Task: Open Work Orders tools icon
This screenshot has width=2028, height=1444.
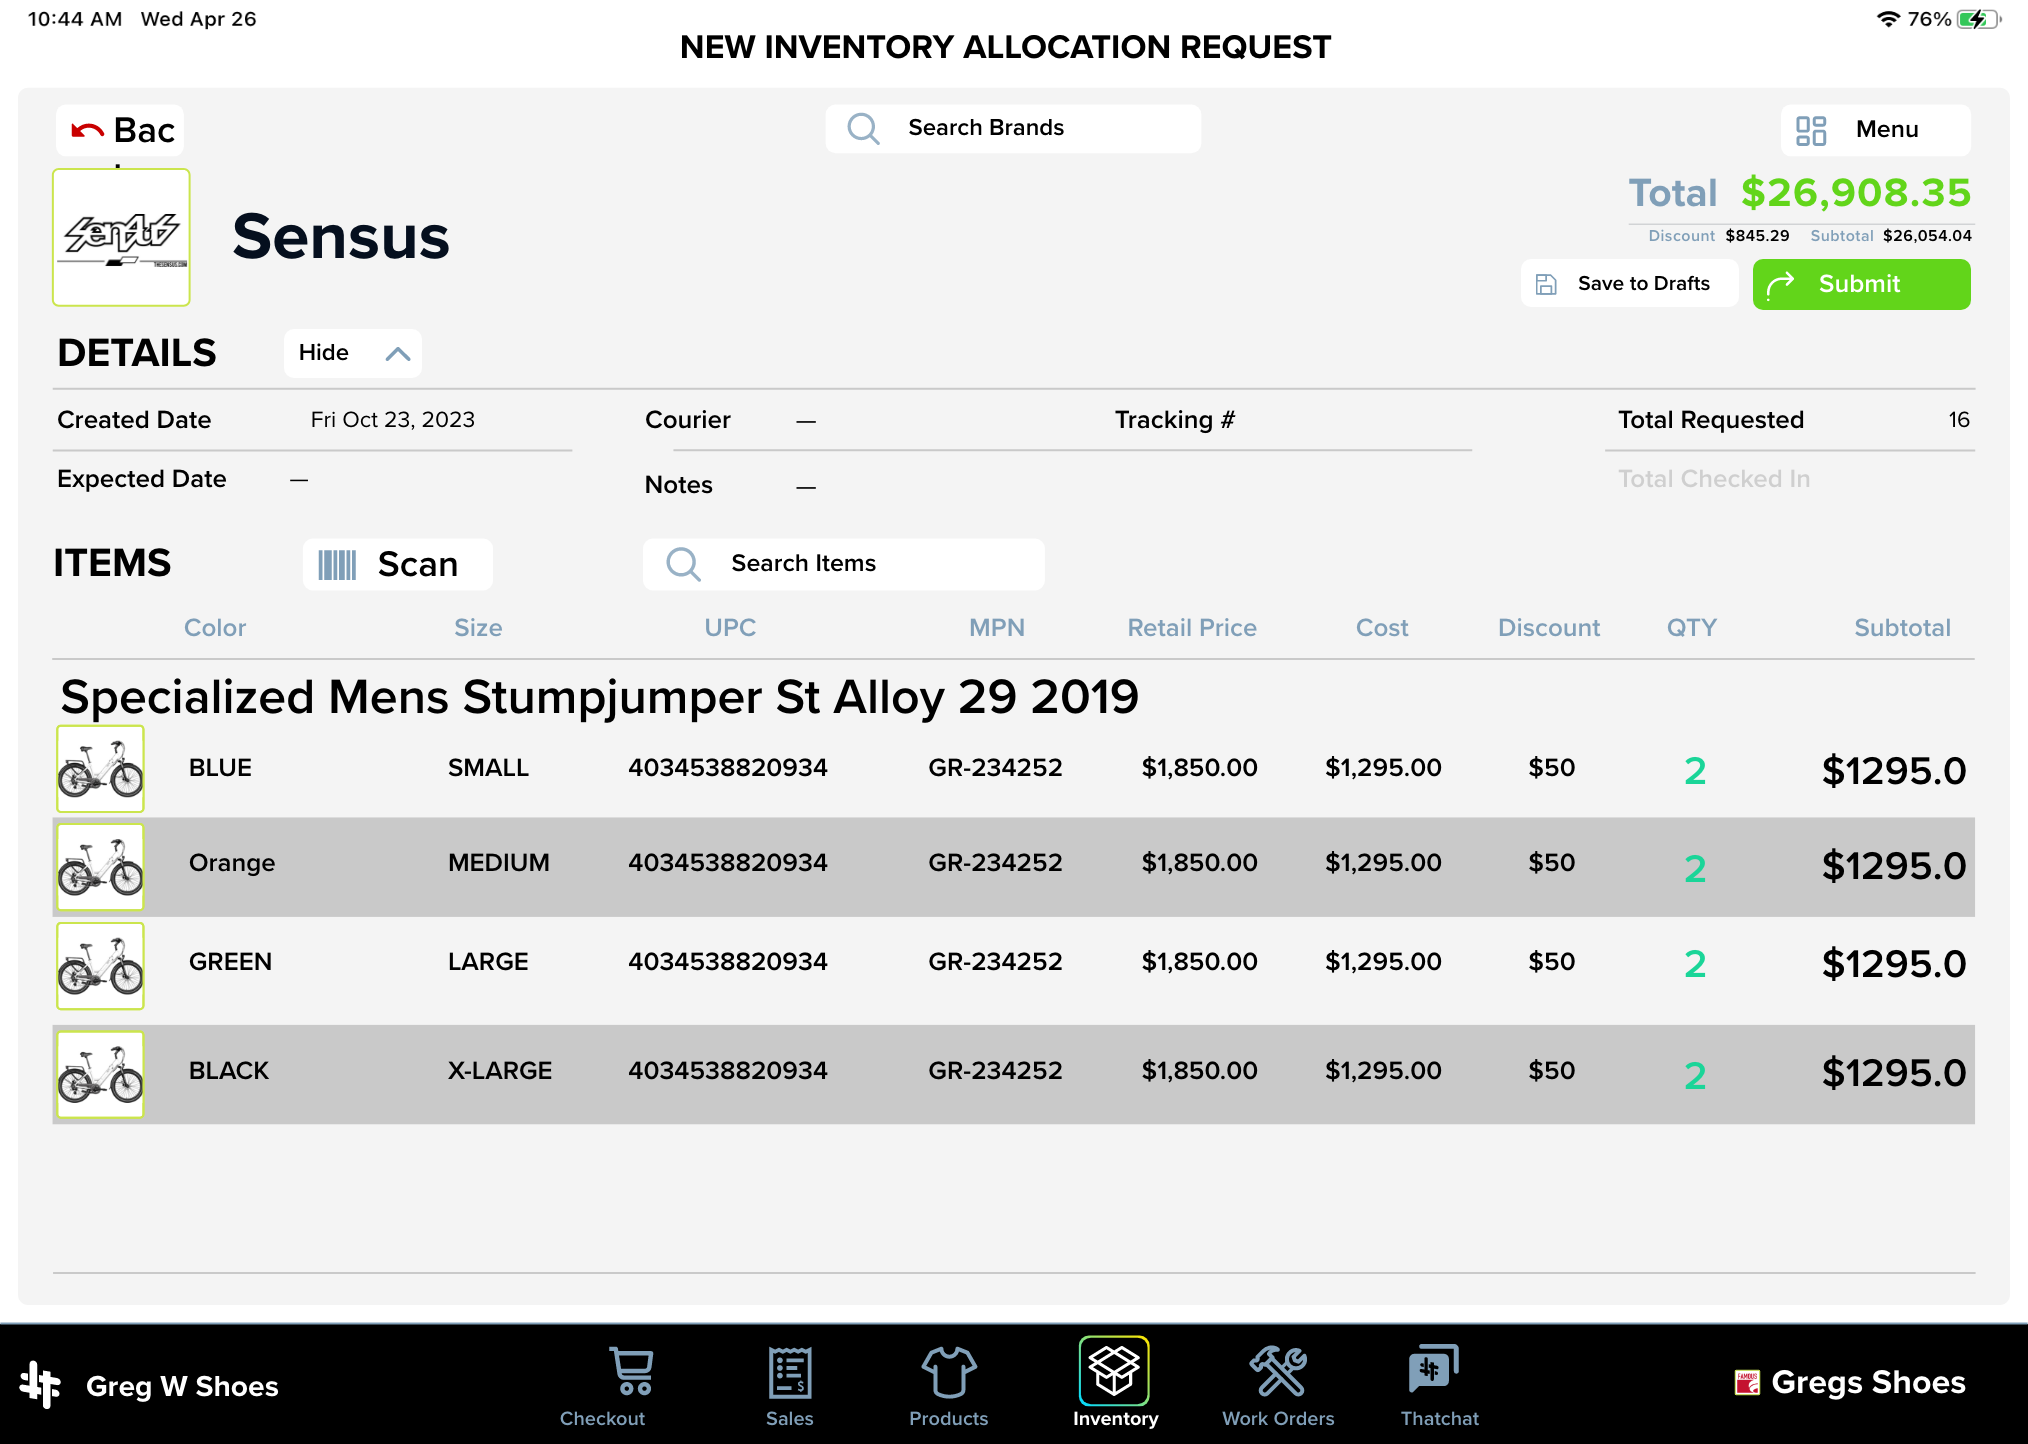Action: point(1278,1372)
